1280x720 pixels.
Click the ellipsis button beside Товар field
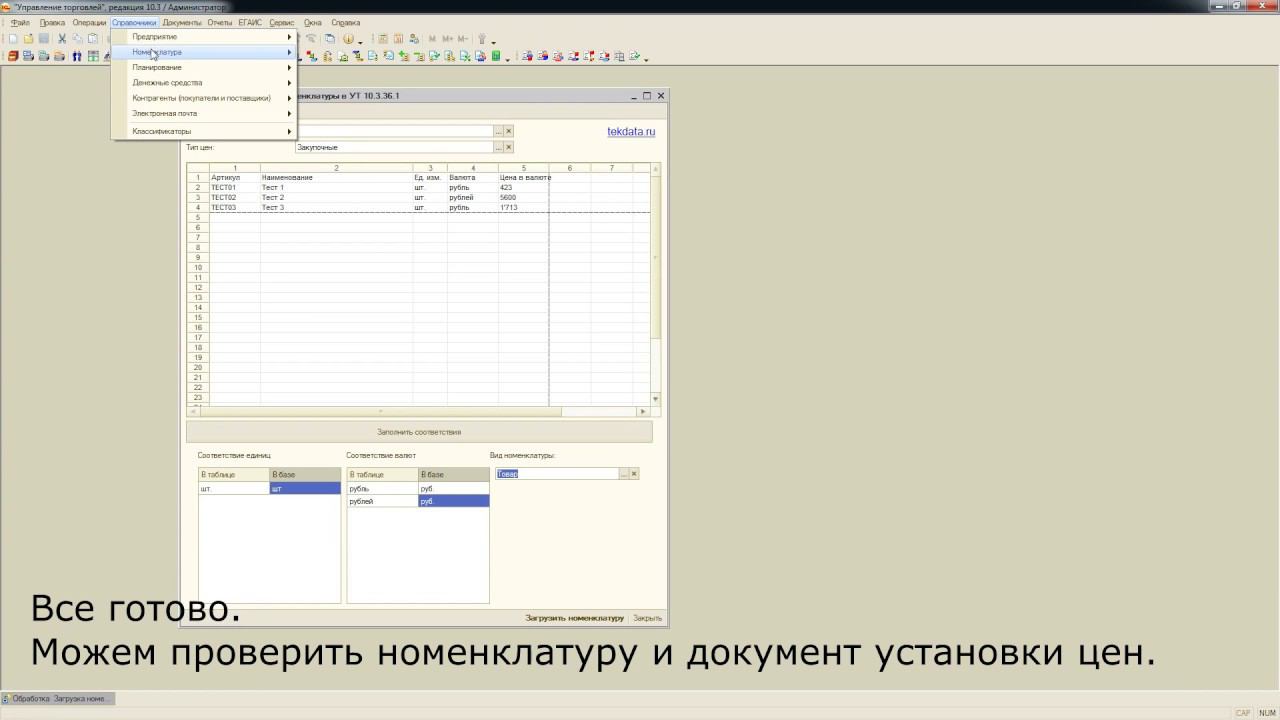coord(624,474)
